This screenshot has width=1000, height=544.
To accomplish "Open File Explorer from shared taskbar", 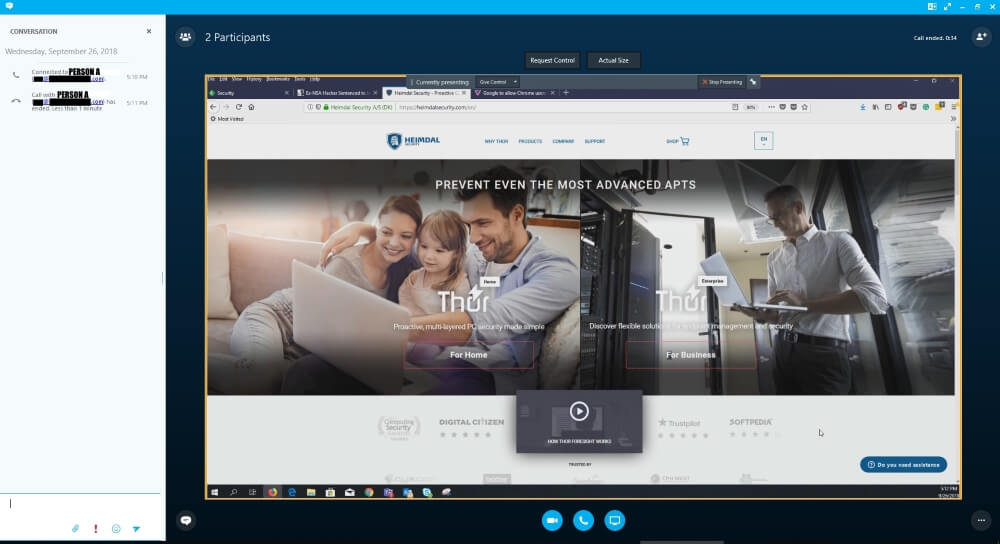I will point(311,492).
